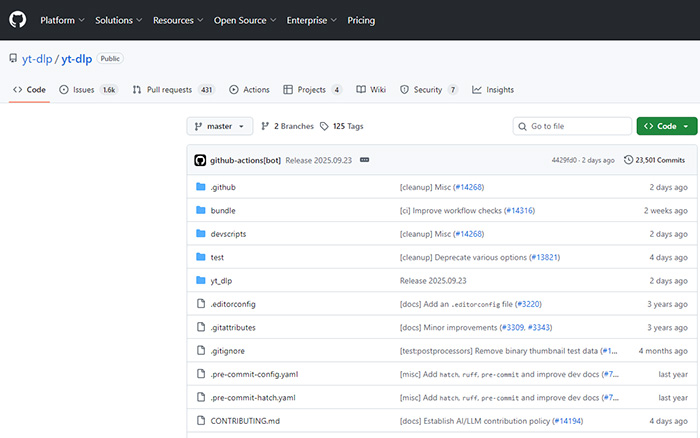Viewport: 700px width, 438px height.
Task: Expand the master branch dropdown
Action: click(219, 126)
